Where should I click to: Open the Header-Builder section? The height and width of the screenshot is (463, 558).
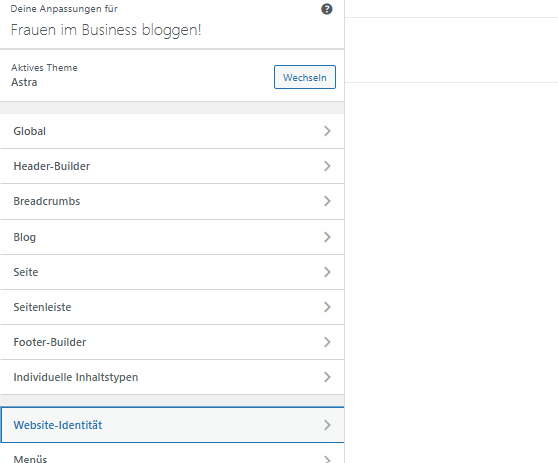[x=172, y=166]
